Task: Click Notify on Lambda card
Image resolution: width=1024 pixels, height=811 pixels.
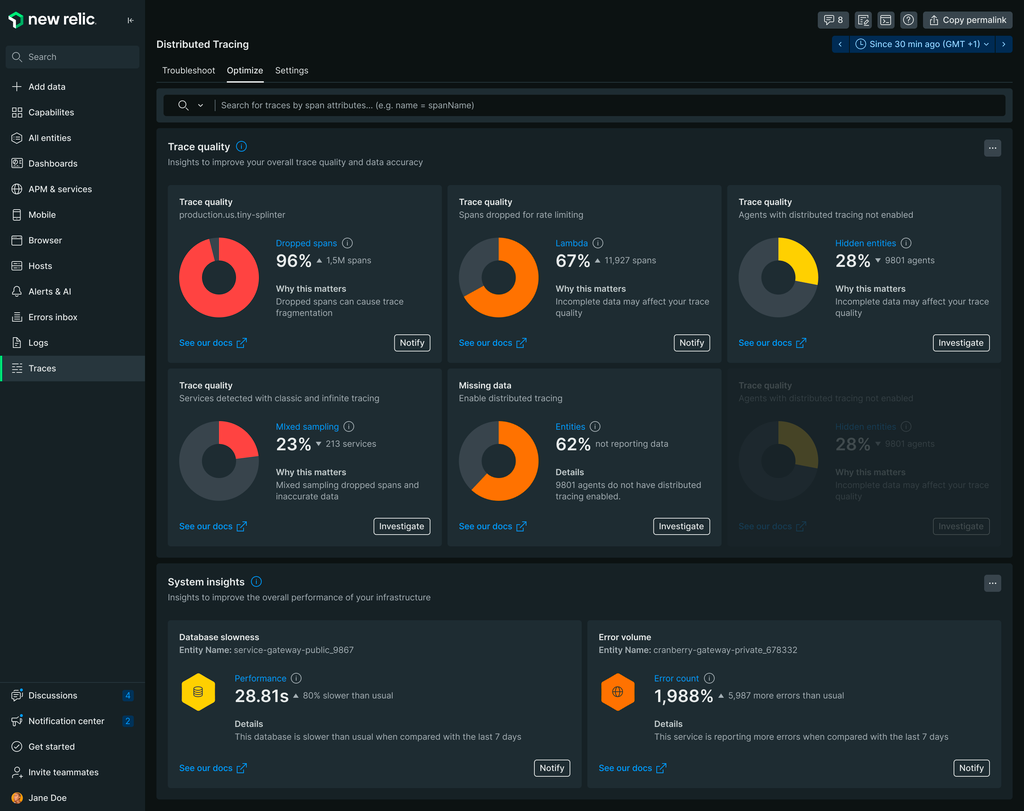Action: coord(692,343)
